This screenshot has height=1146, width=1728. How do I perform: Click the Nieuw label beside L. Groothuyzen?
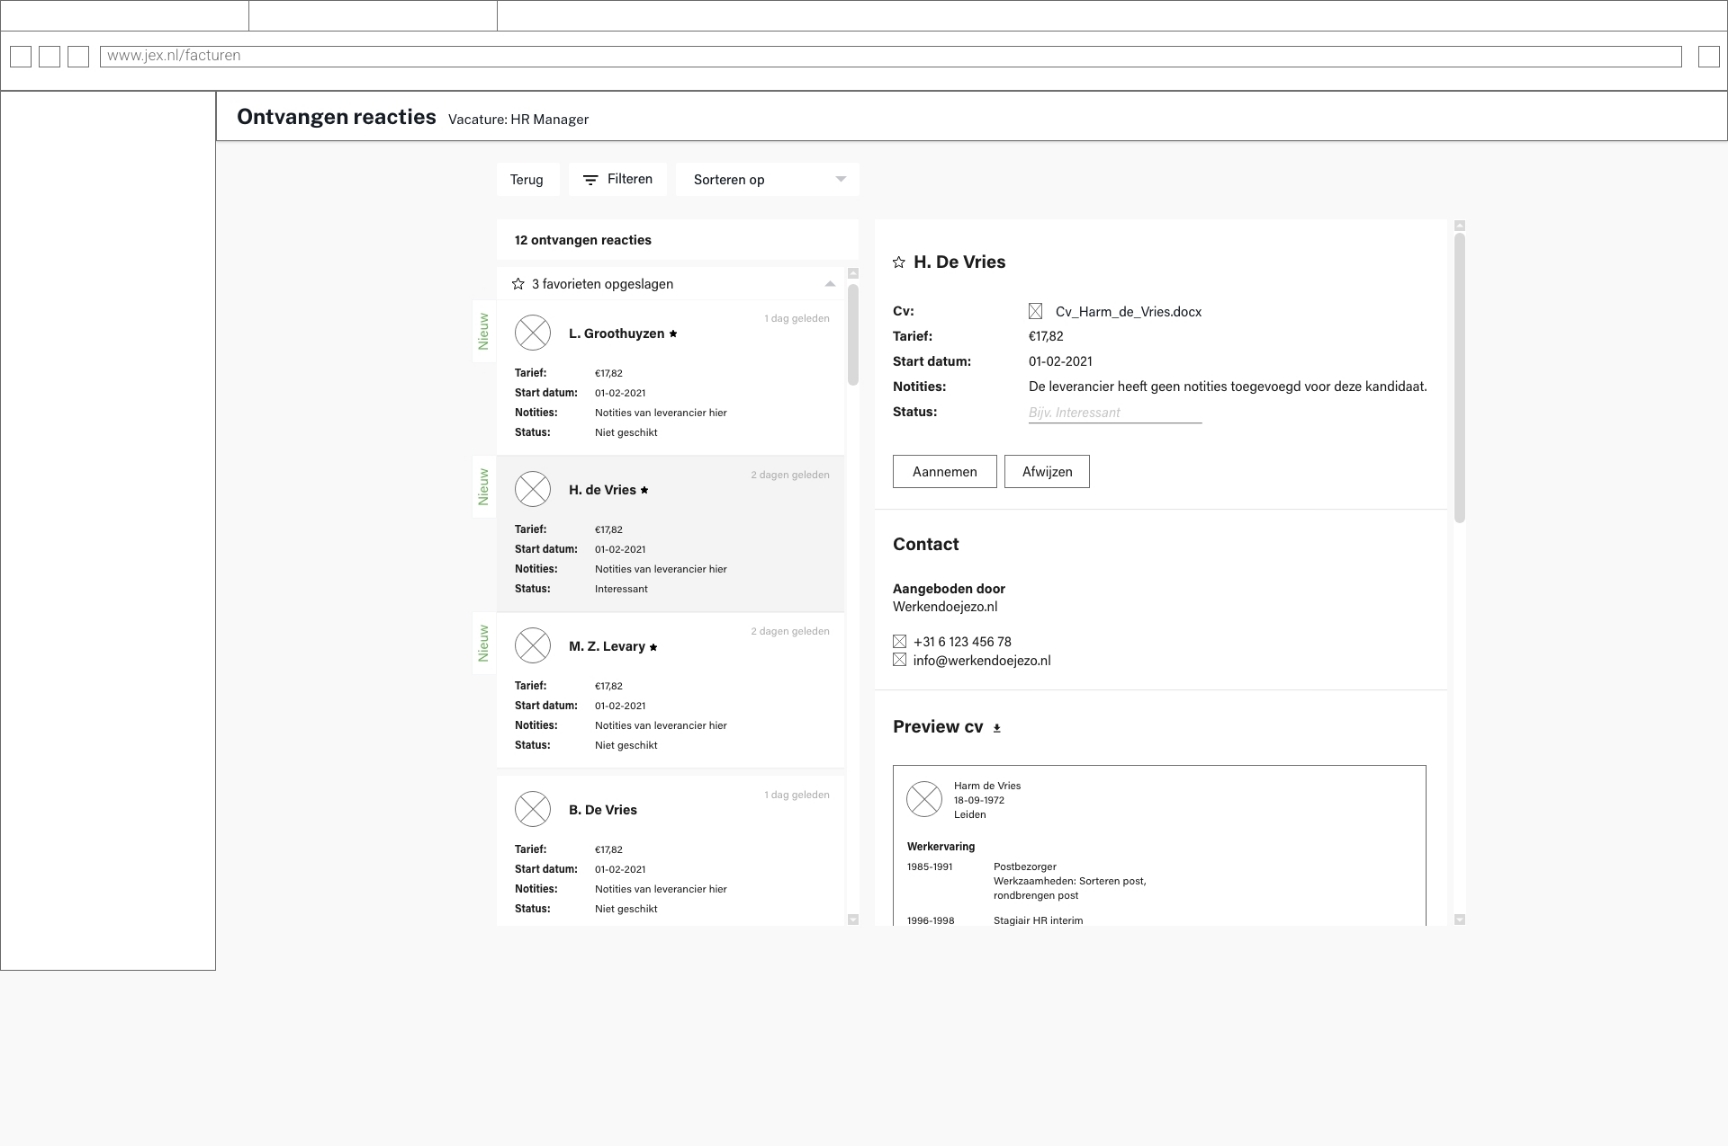483,332
